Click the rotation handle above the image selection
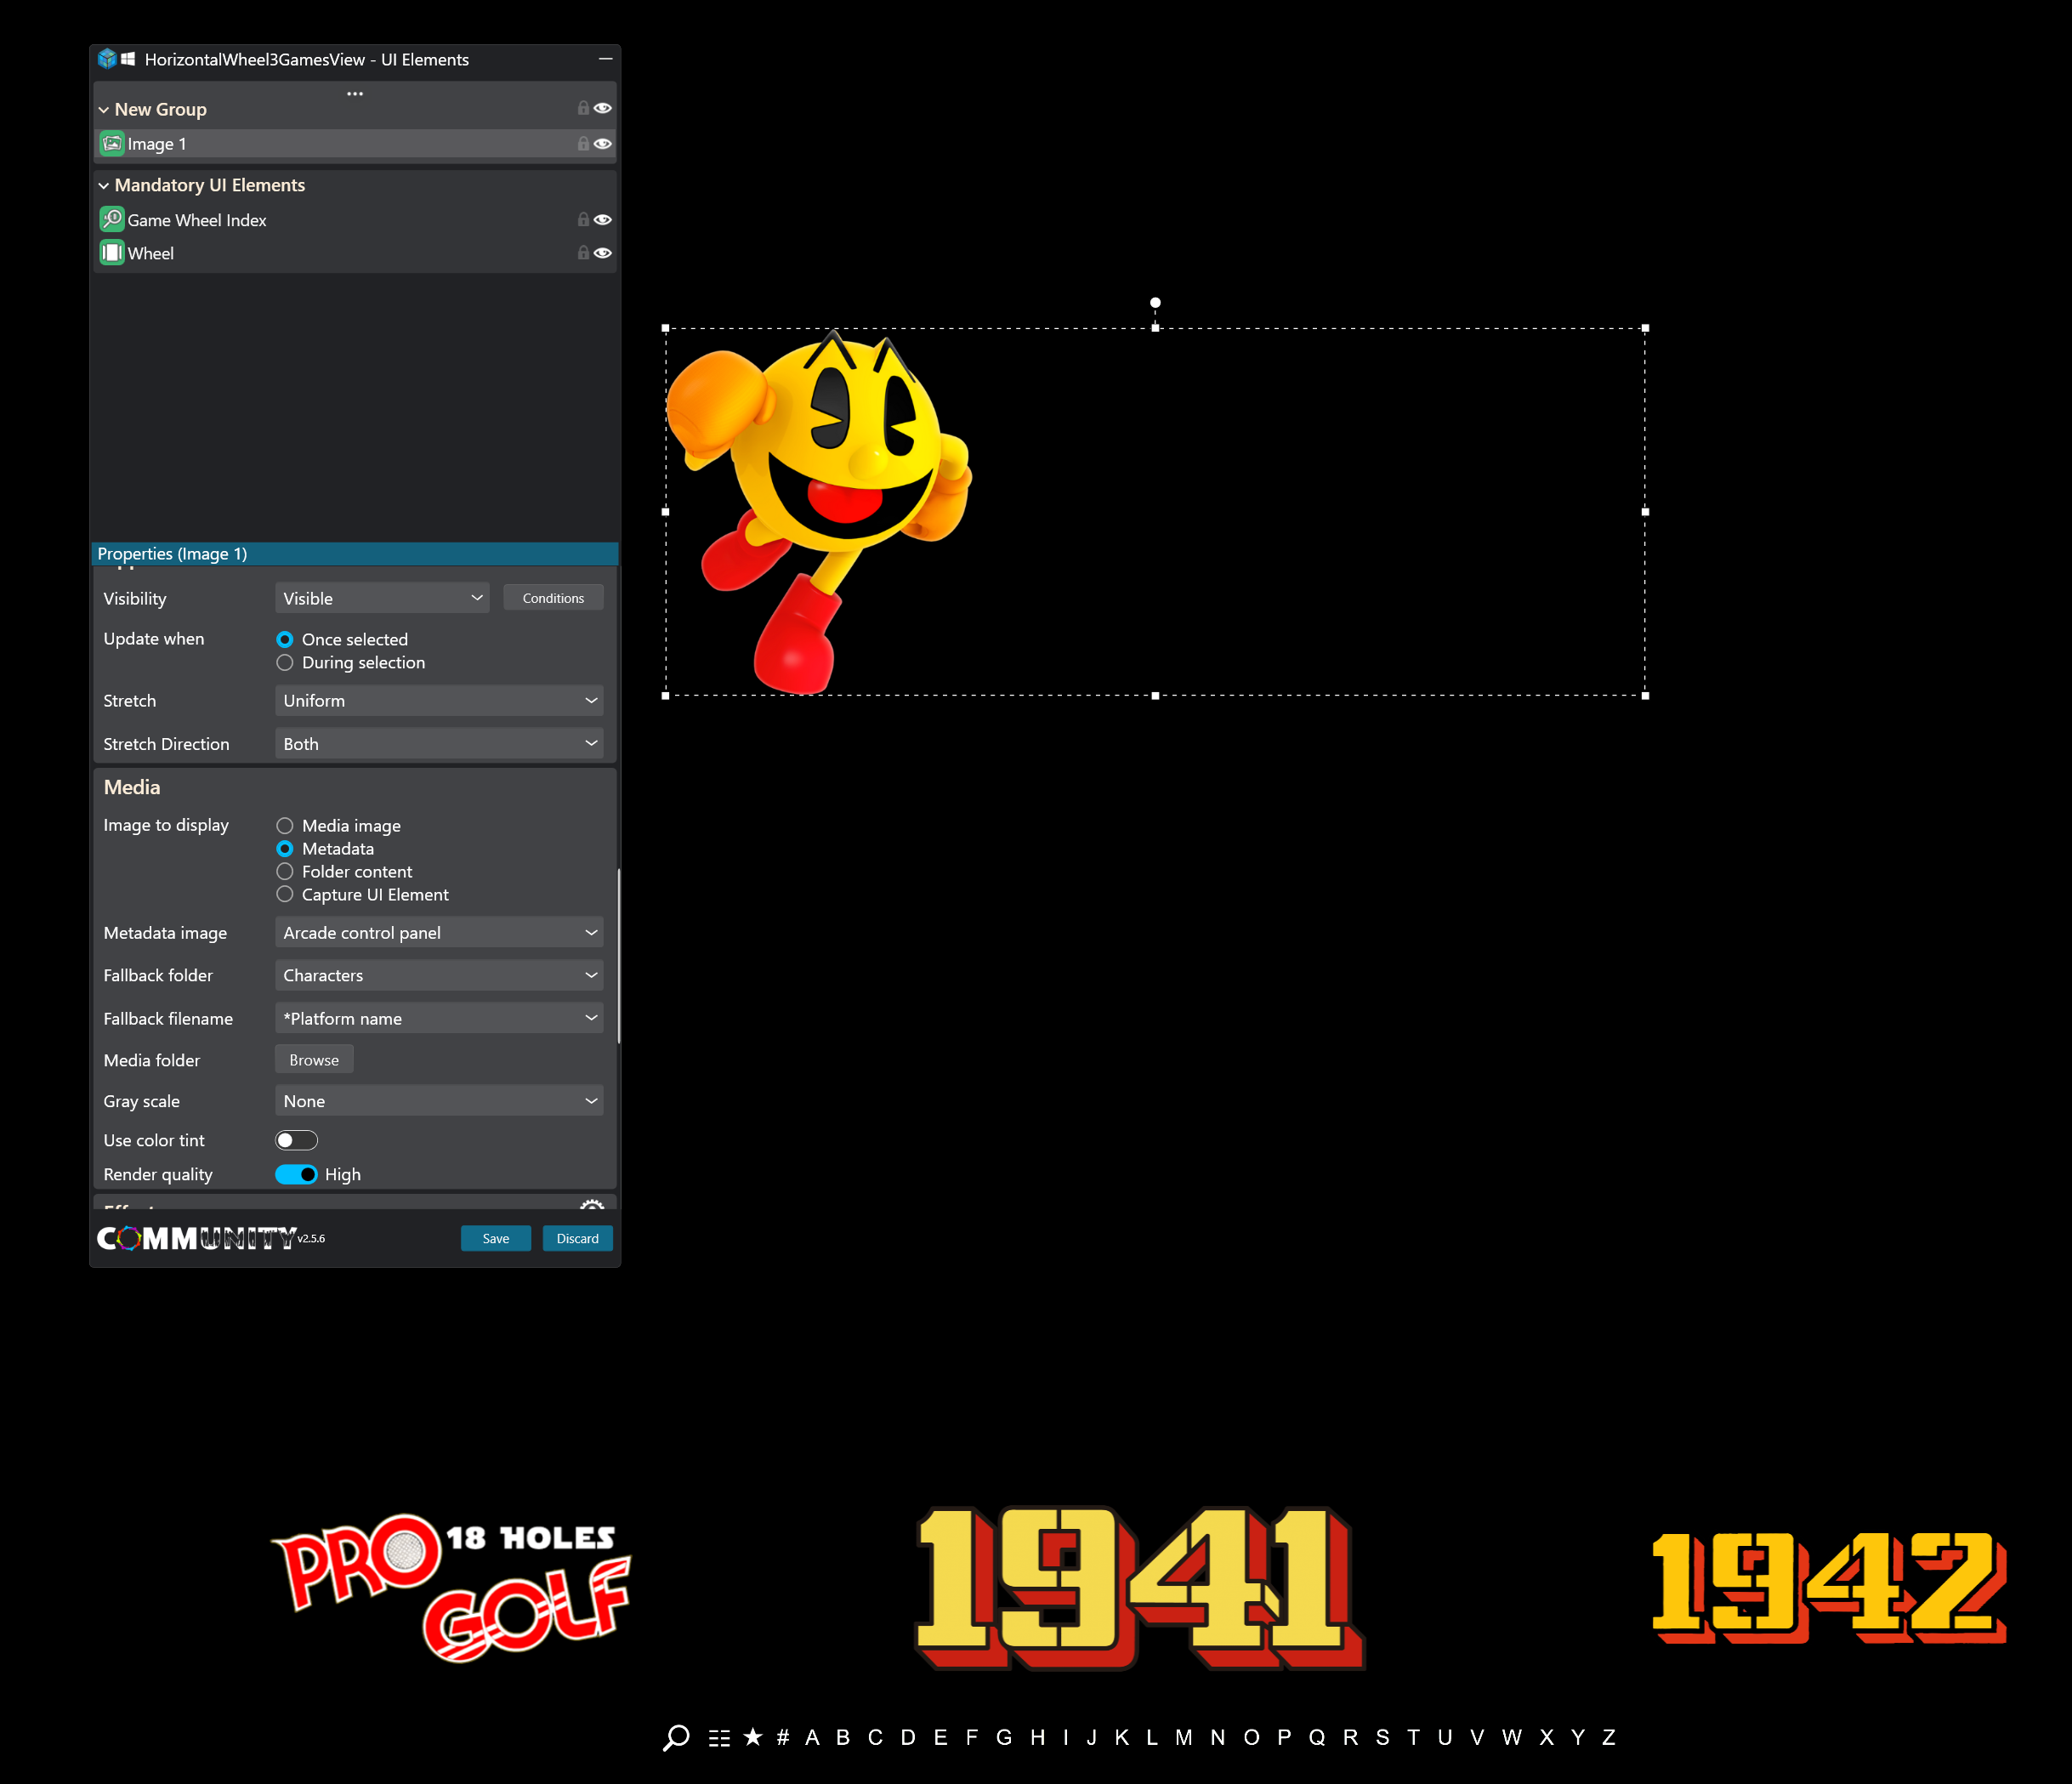2072x1784 pixels. 1155,303
